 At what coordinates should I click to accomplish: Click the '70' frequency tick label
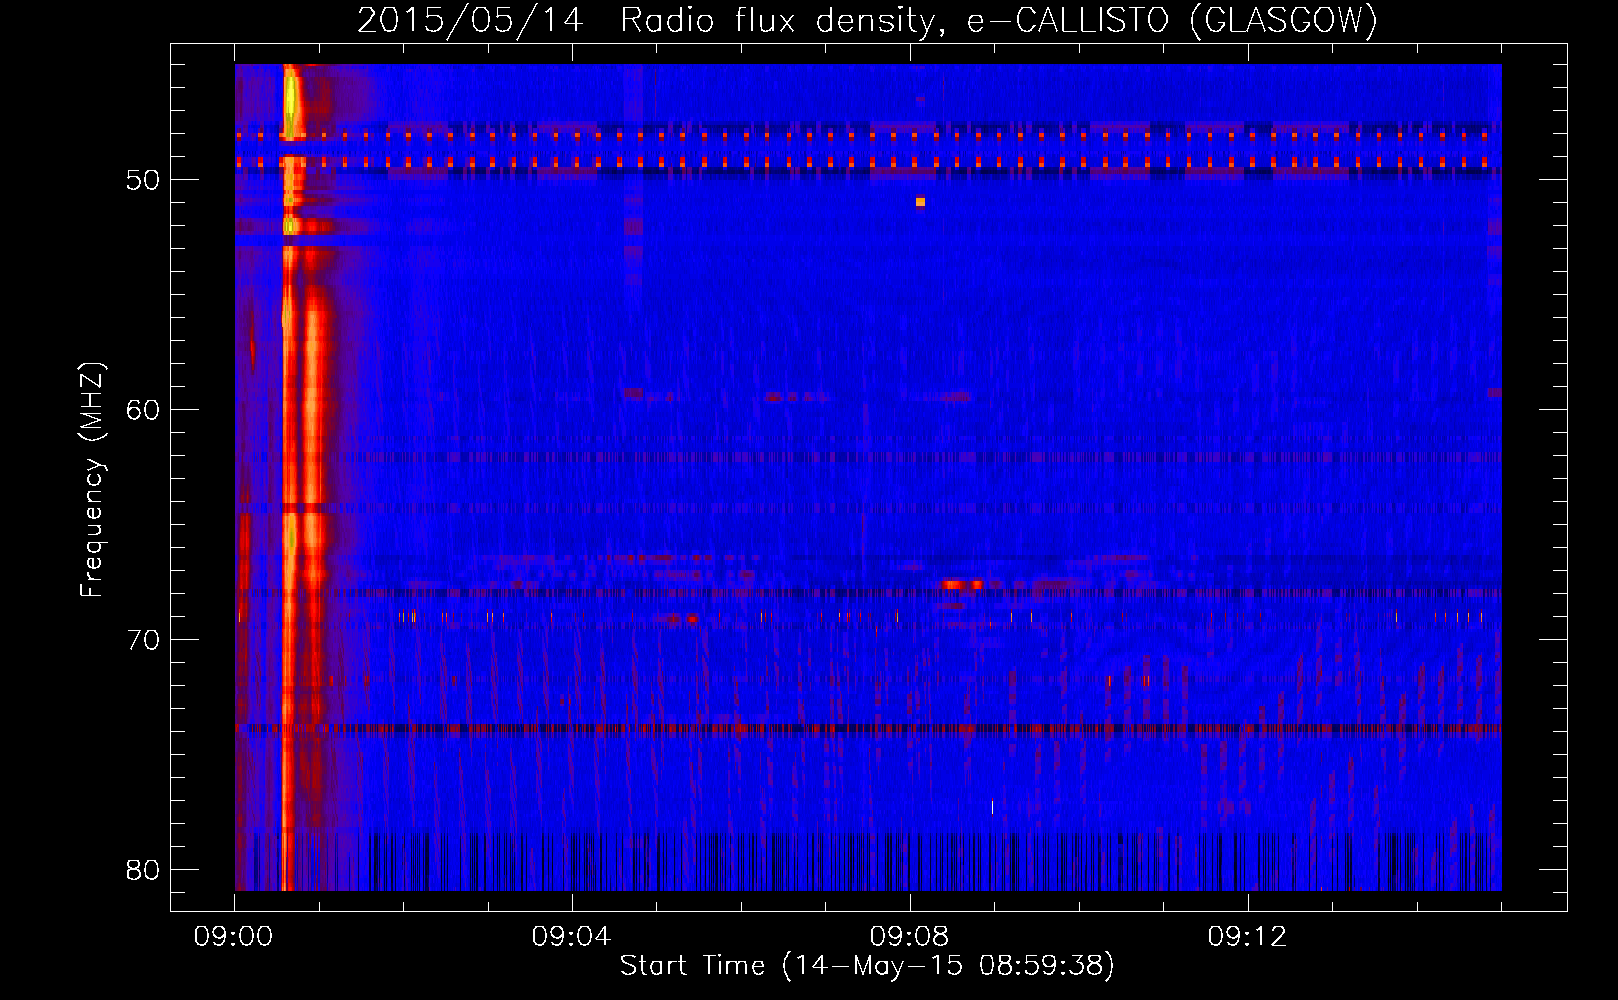[143, 640]
